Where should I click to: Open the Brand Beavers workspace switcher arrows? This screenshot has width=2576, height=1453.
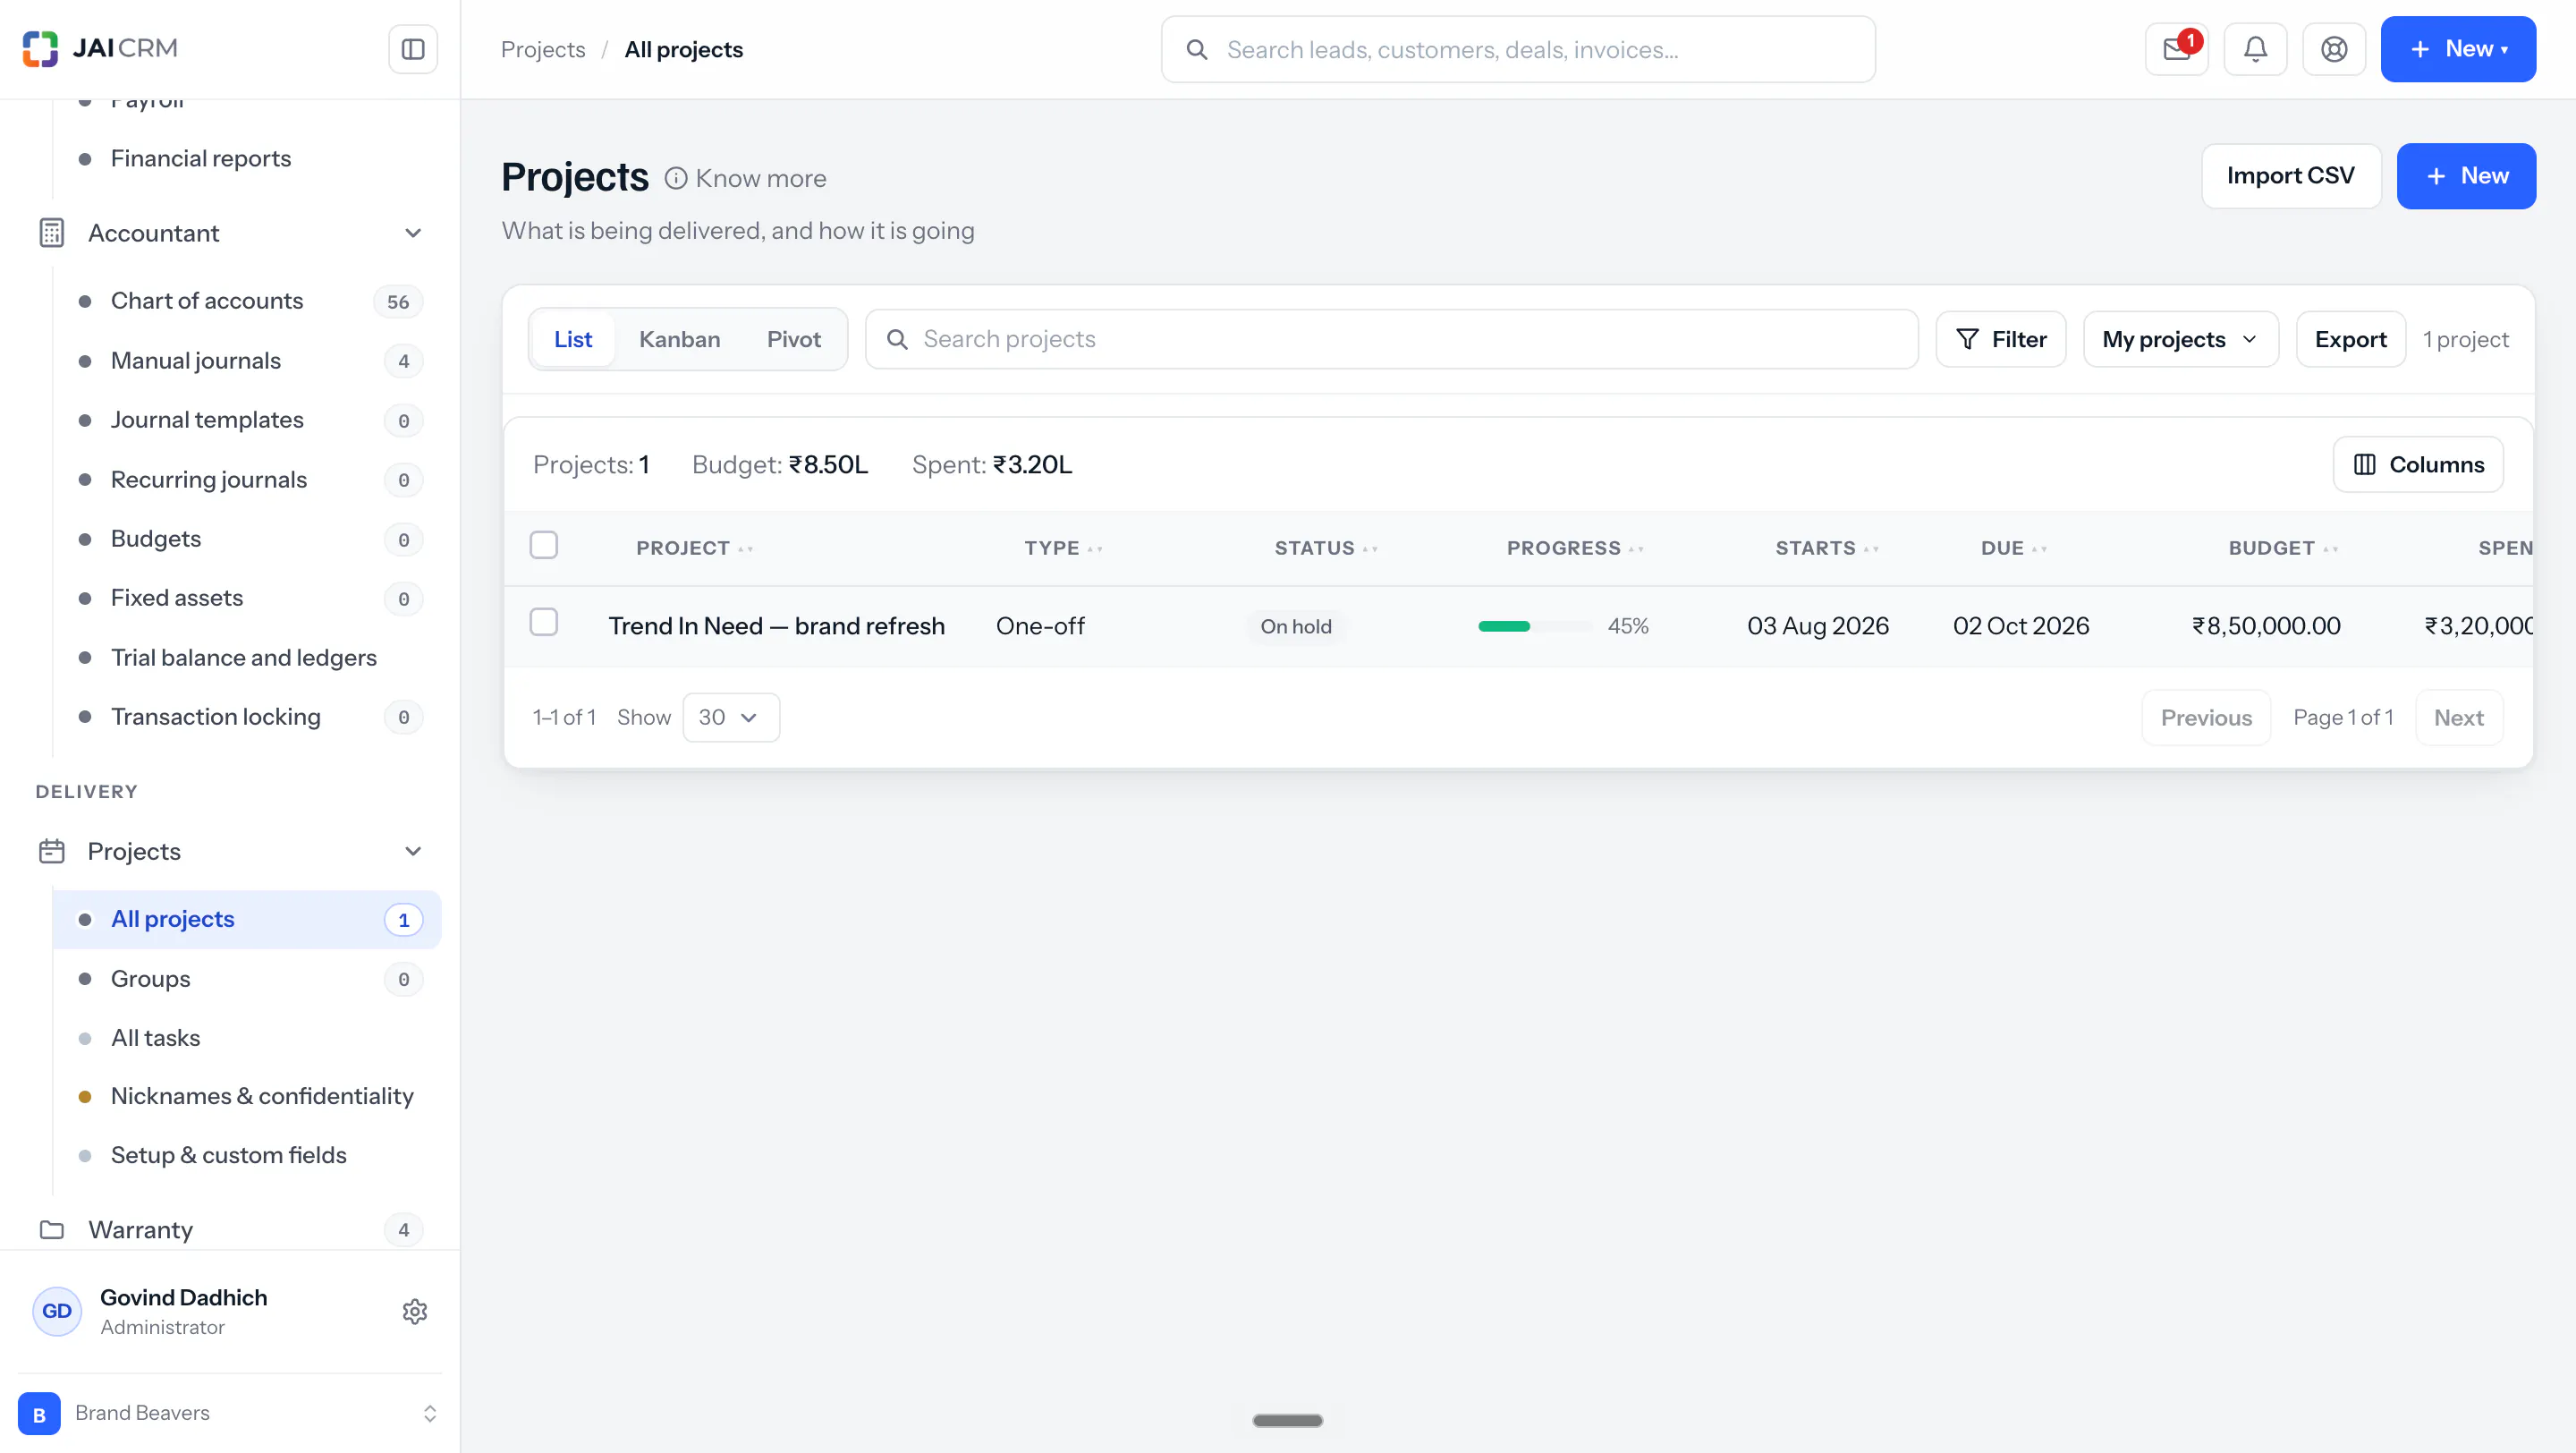[x=430, y=1413]
